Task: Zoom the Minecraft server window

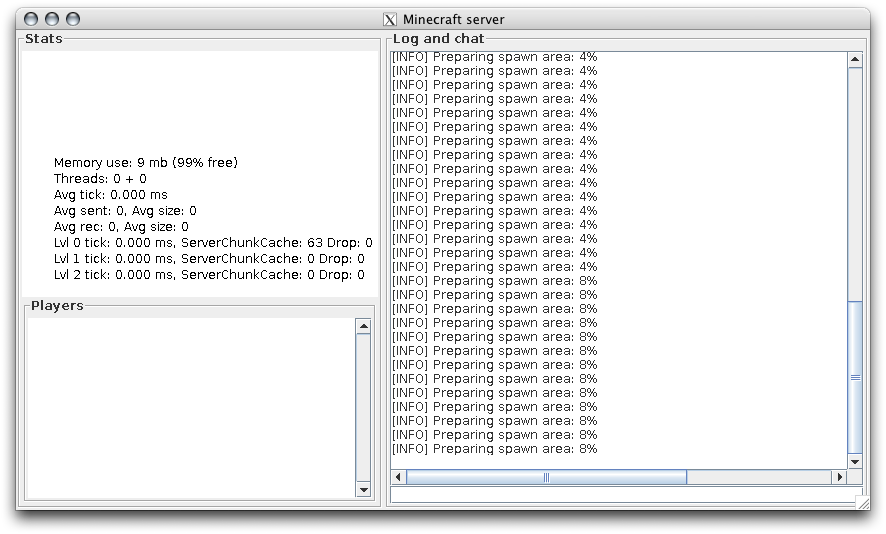Action: tap(73, 19)
